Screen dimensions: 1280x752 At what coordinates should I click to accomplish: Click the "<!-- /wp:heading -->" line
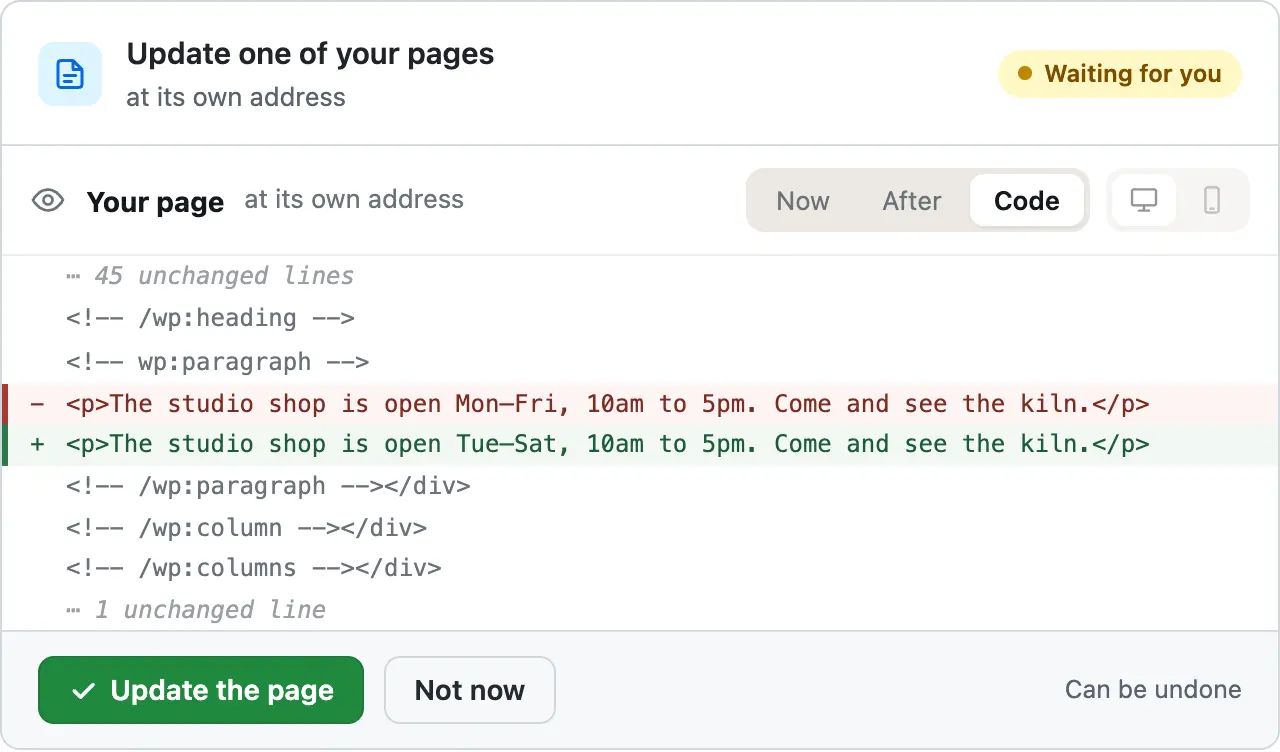tap(211, 318)
